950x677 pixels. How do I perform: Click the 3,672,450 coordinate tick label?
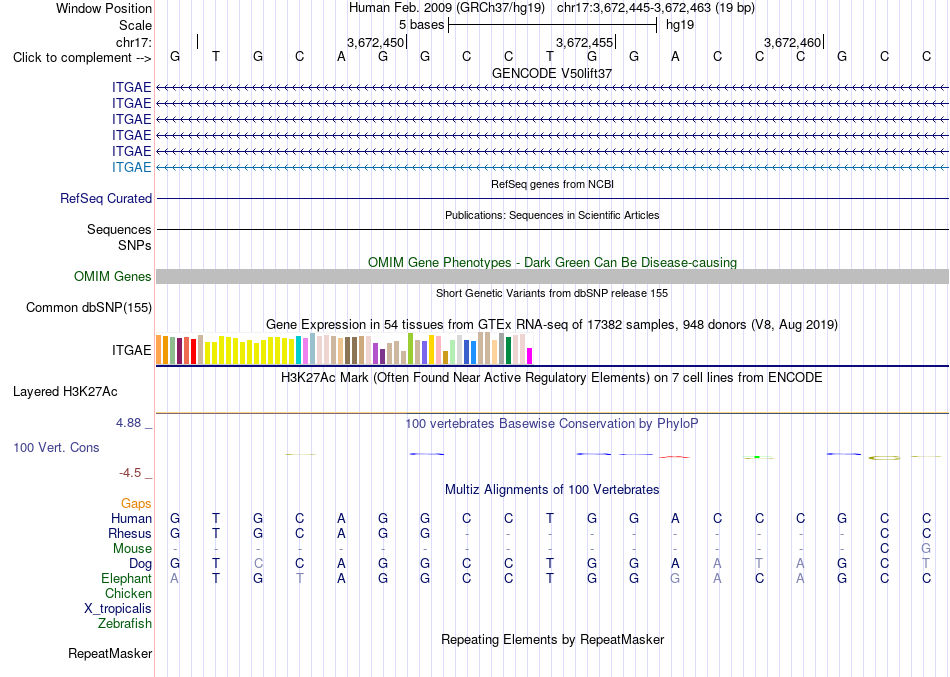click(375, 42)
